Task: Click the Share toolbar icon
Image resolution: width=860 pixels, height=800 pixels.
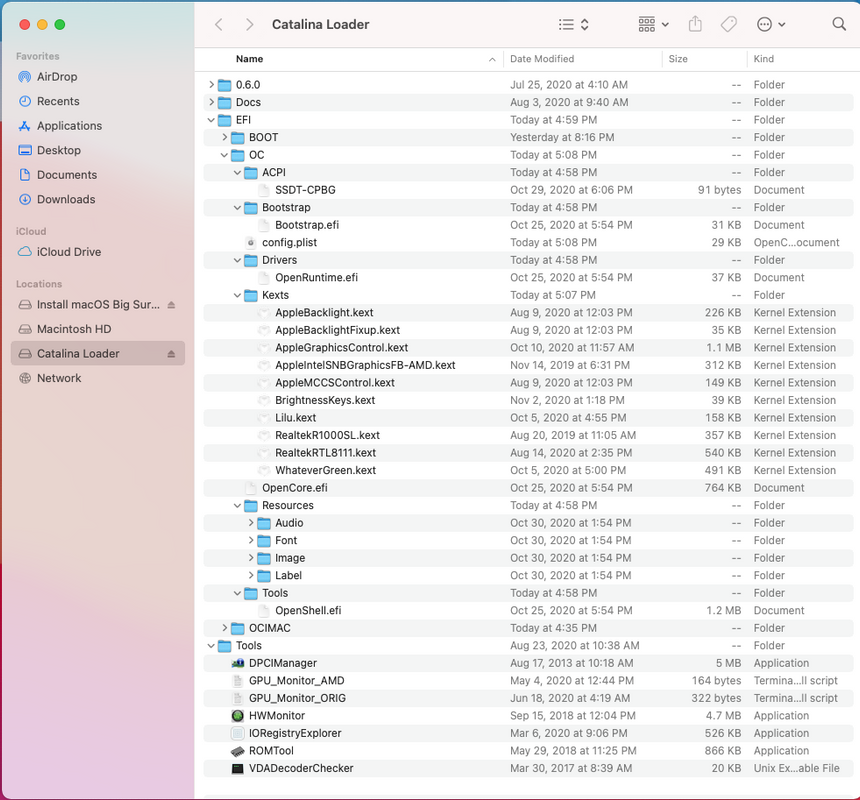Action: [695, 24]
